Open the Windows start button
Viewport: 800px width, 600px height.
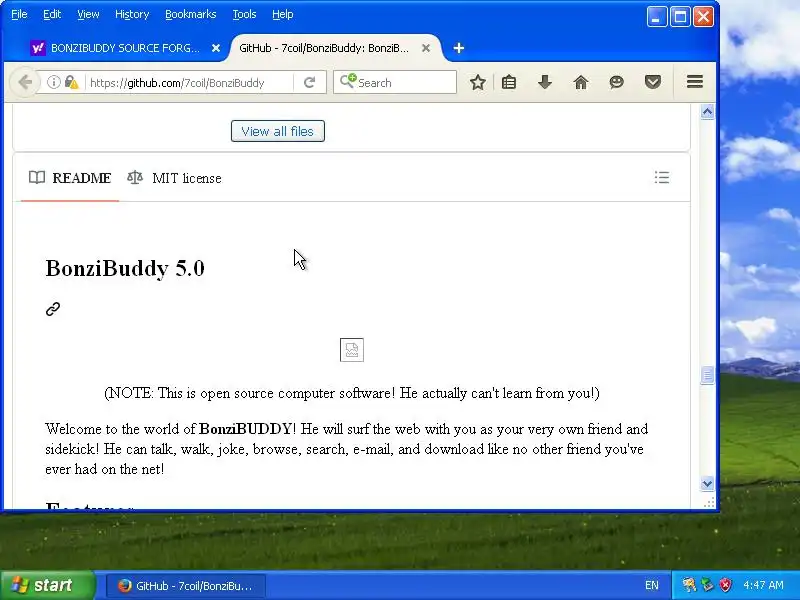(47, 585)
